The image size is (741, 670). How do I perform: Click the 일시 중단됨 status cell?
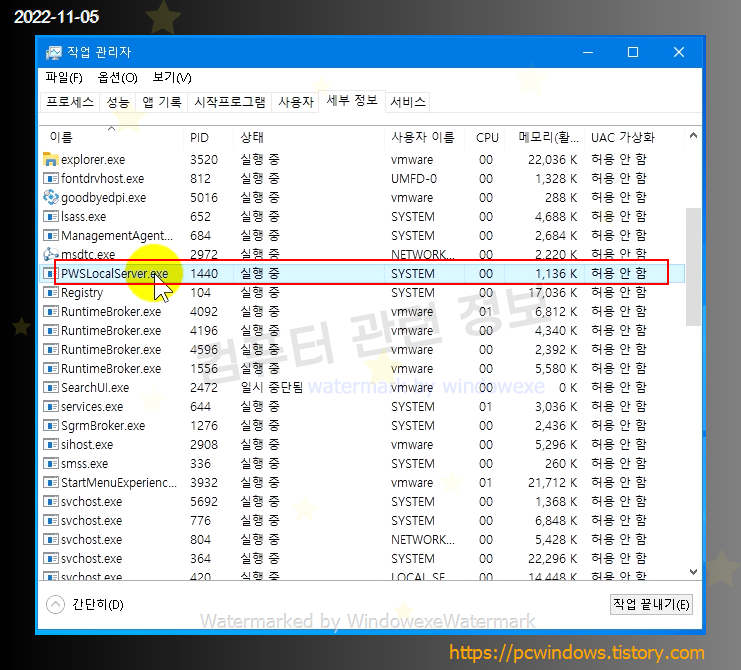[272, 387]
